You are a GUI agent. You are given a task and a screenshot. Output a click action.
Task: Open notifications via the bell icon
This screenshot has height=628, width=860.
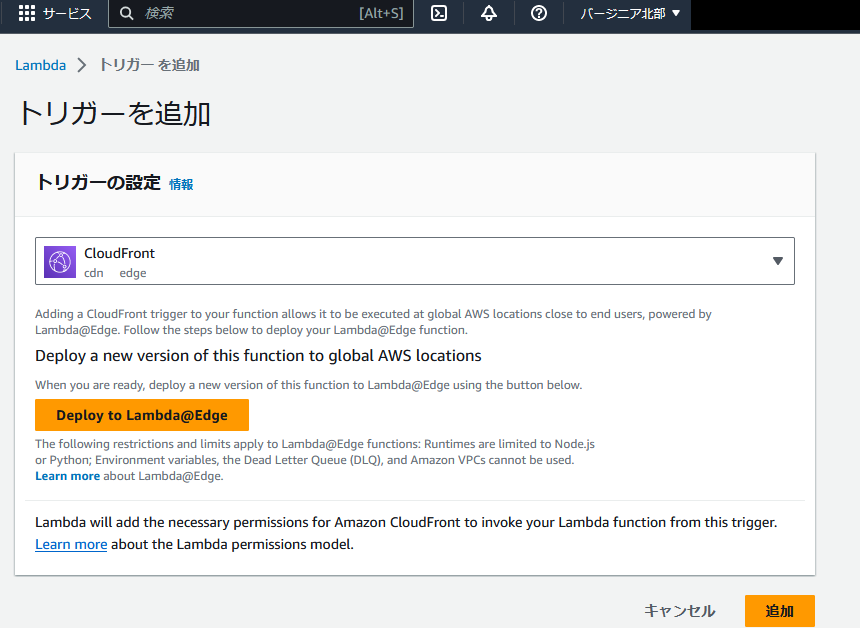coord(488,14)
